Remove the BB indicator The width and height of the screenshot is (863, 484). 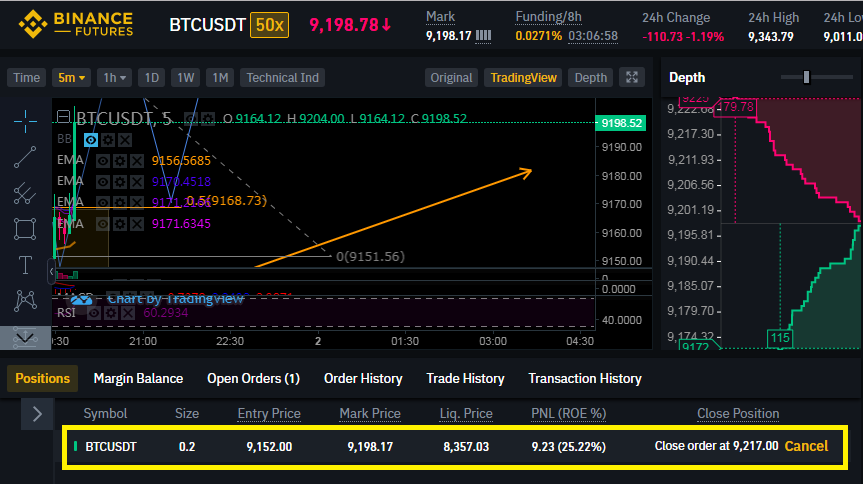125,140
